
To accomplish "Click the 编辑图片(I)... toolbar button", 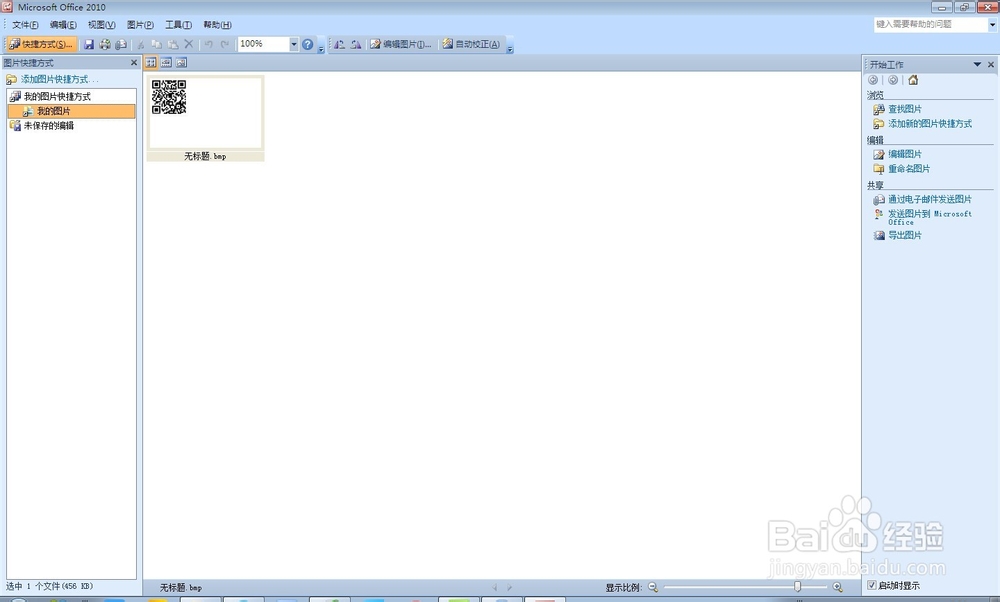I will [401, 44].
